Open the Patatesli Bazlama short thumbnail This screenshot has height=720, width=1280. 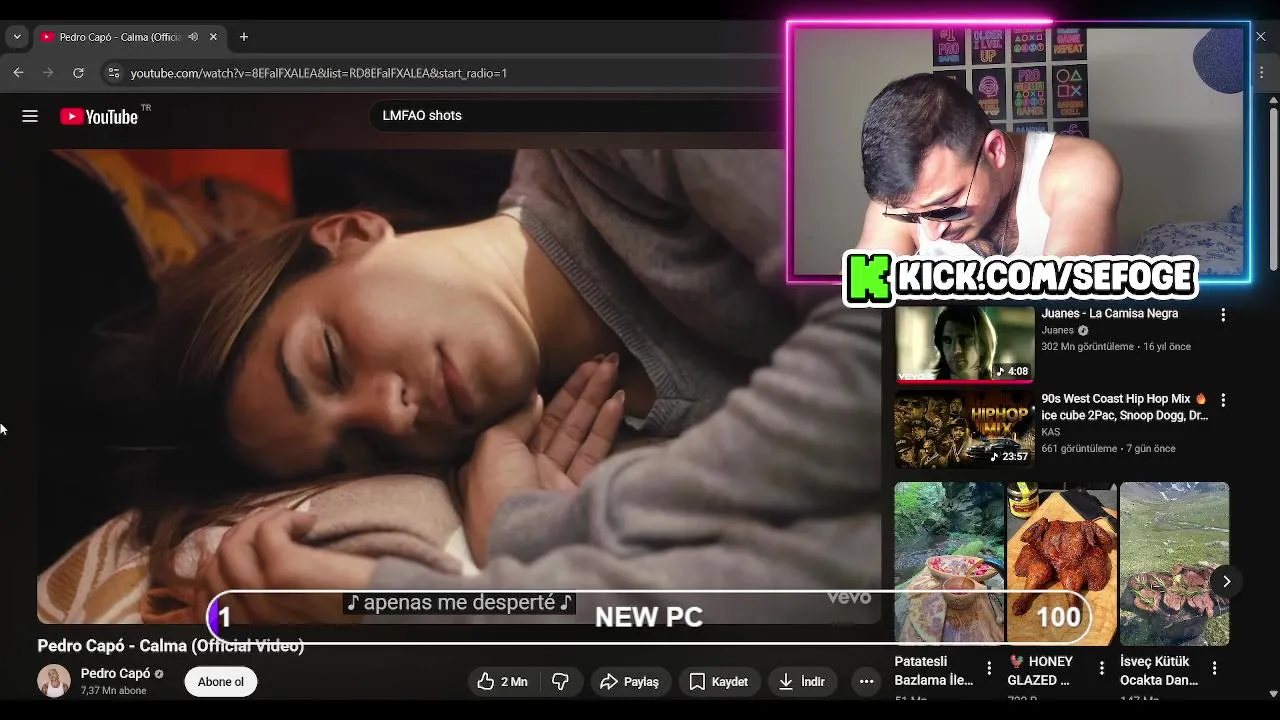[949, 563]
